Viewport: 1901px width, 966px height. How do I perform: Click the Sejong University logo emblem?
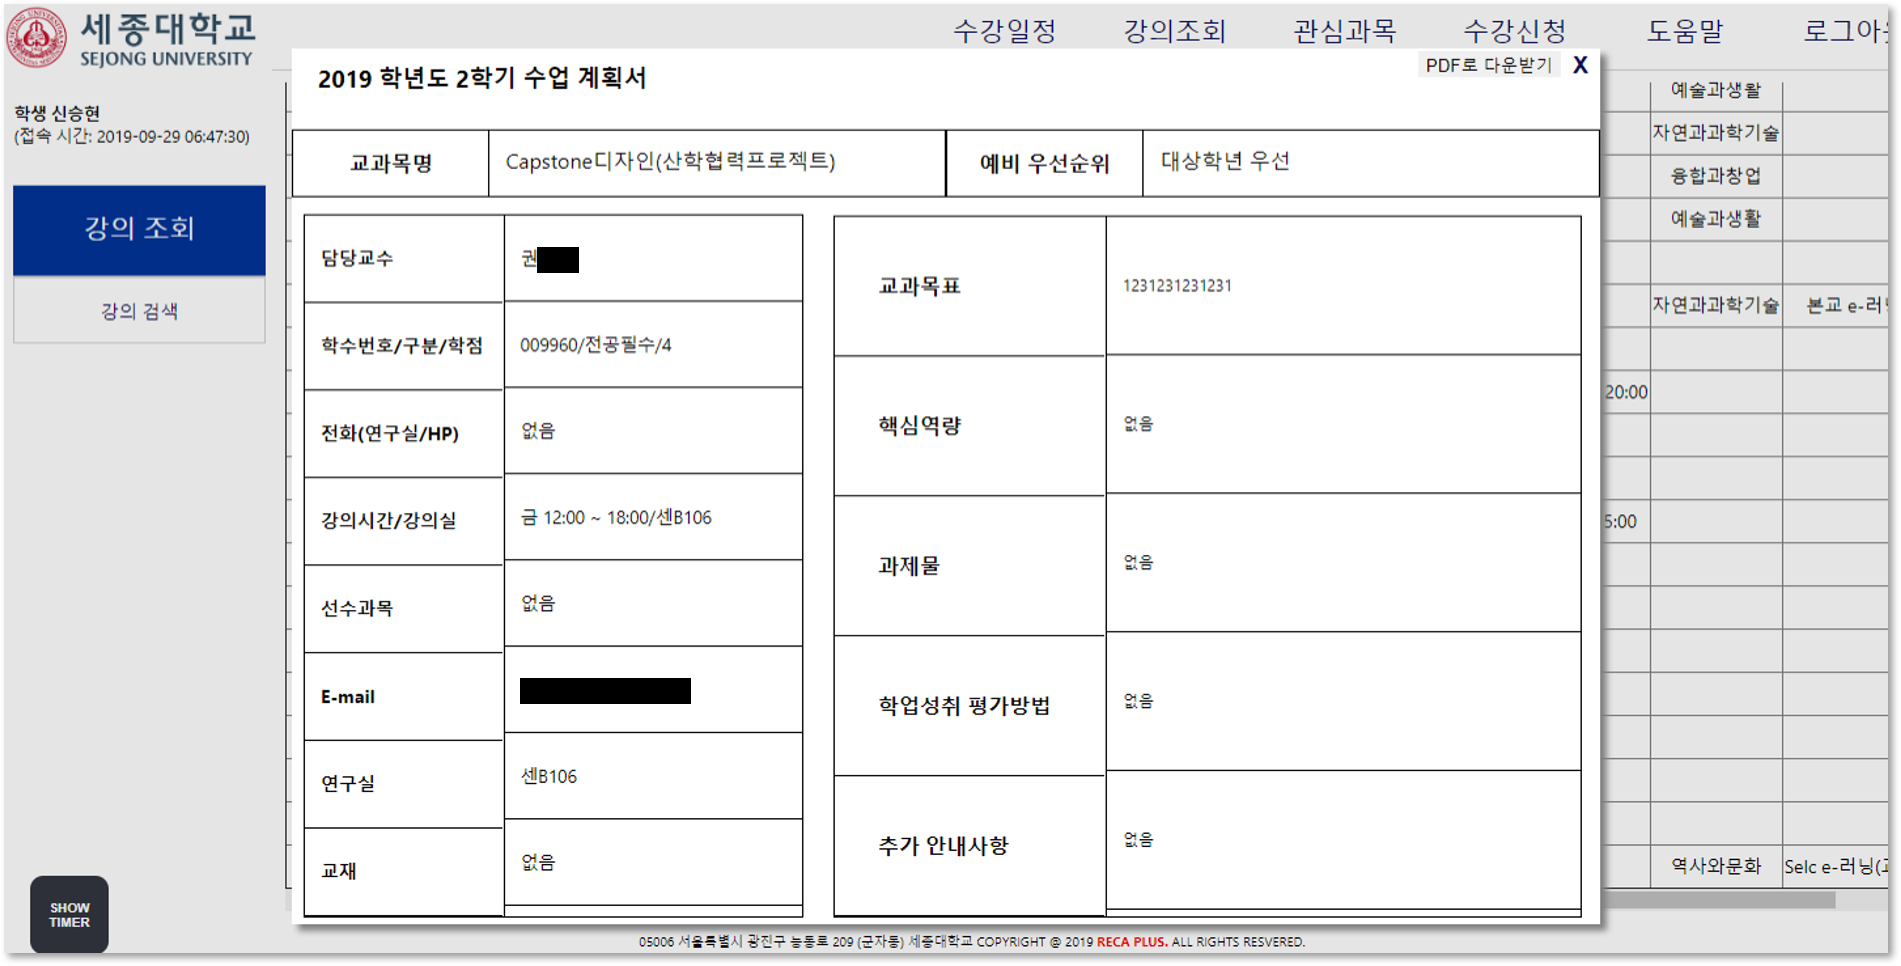(x=37, y=37)
